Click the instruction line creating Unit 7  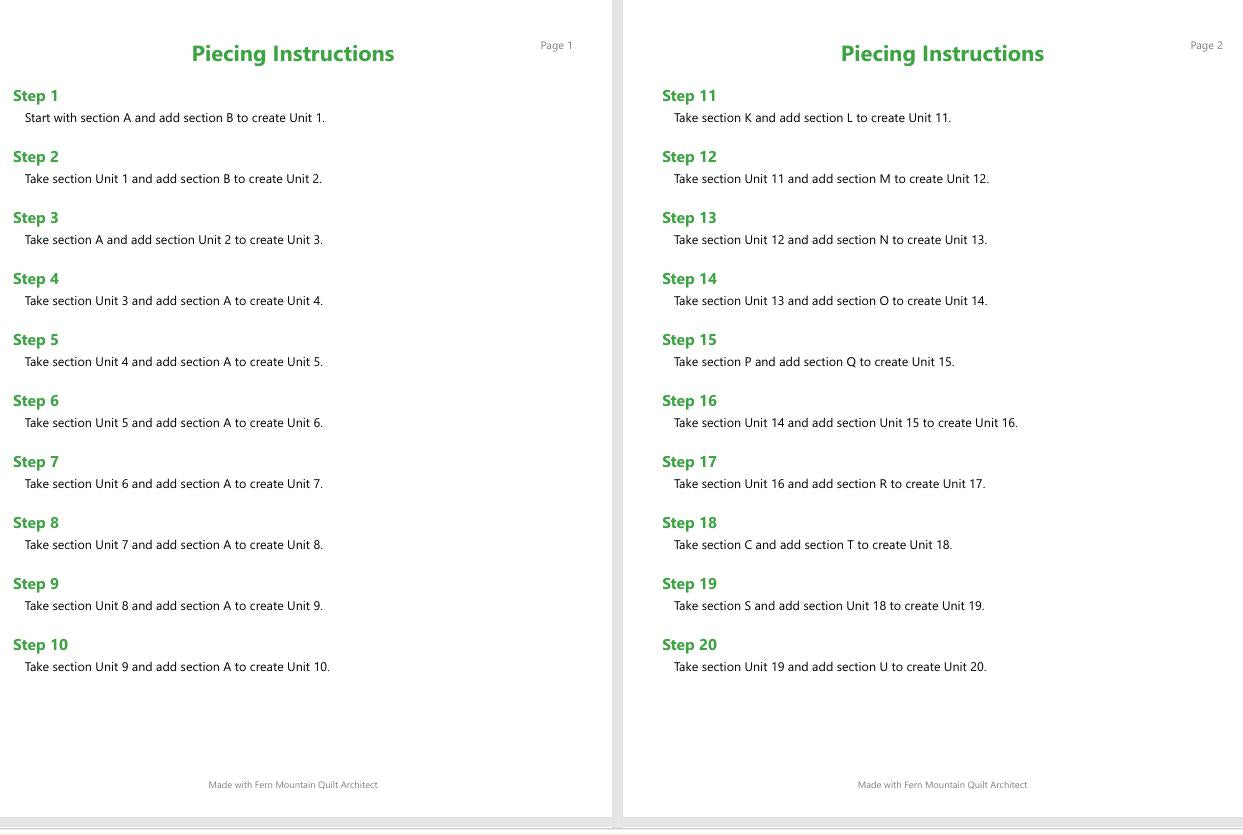tap(174, 484)
